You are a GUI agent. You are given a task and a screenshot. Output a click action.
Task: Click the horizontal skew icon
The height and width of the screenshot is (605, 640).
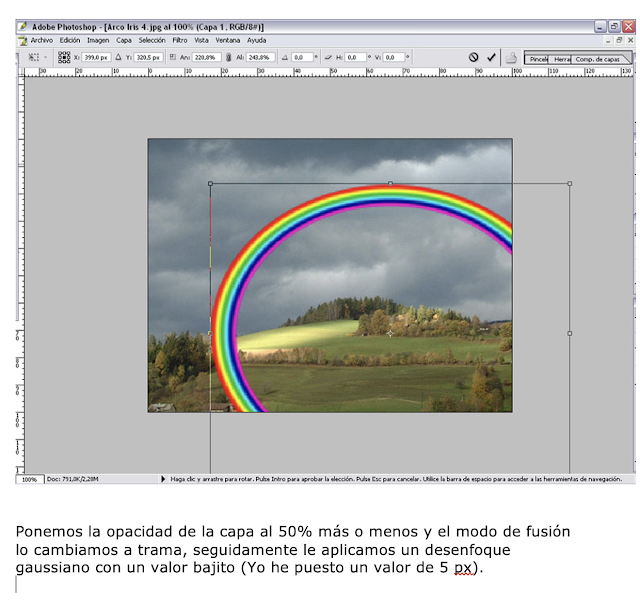tap(328, 58)
